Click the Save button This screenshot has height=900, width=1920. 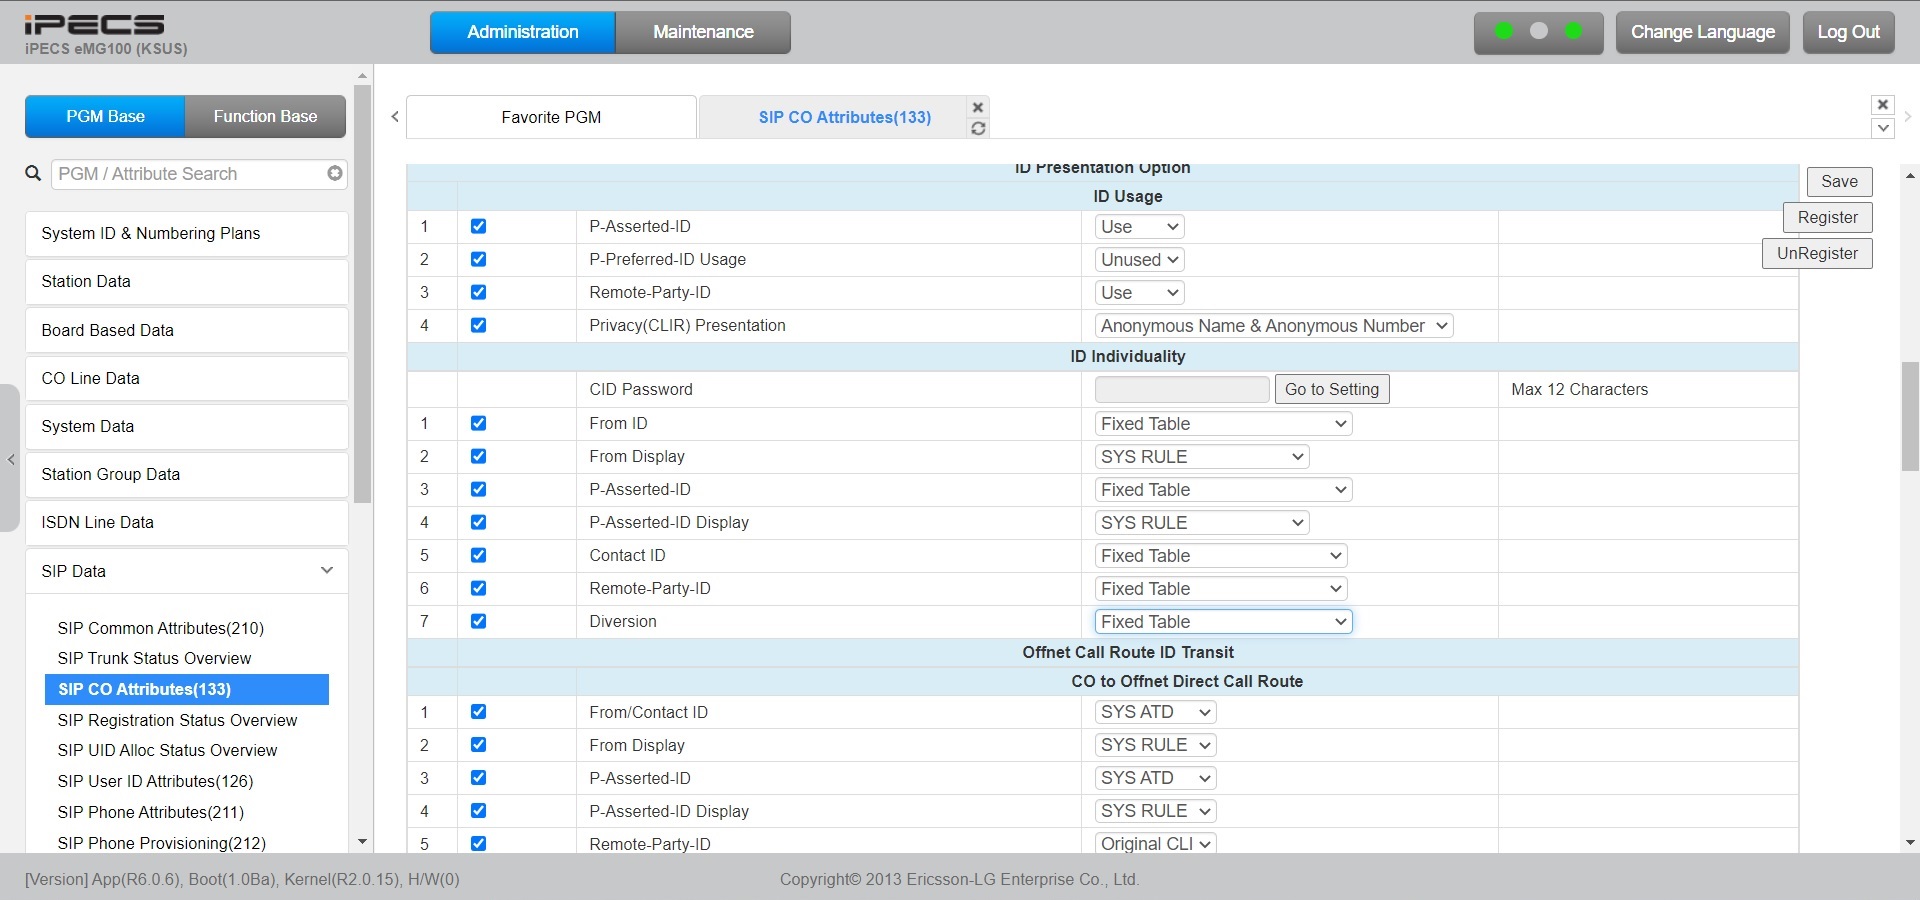pyautogui.click(x=1838, y=182)
